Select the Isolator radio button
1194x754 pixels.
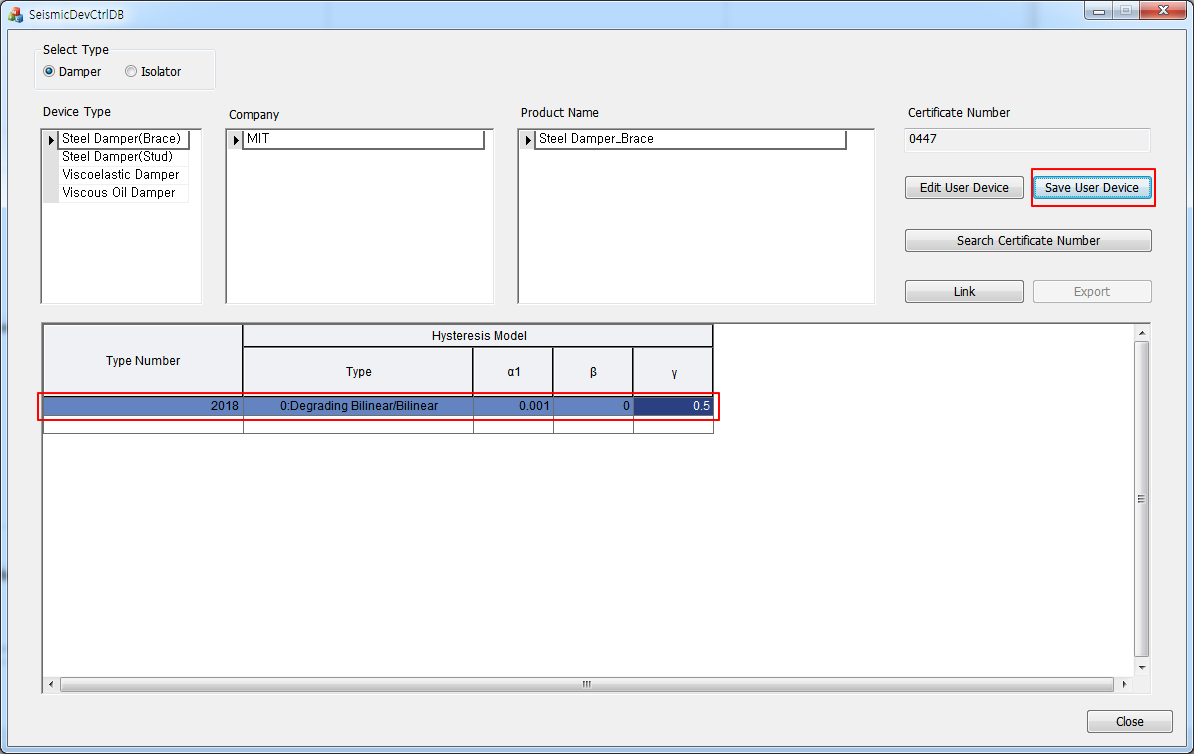point(131,71)
